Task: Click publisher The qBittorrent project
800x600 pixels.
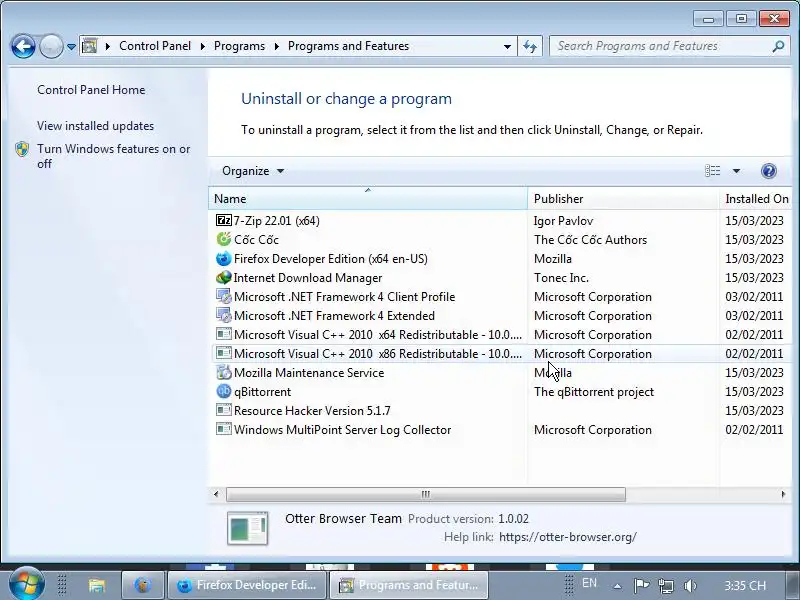Action: [594, 391]
